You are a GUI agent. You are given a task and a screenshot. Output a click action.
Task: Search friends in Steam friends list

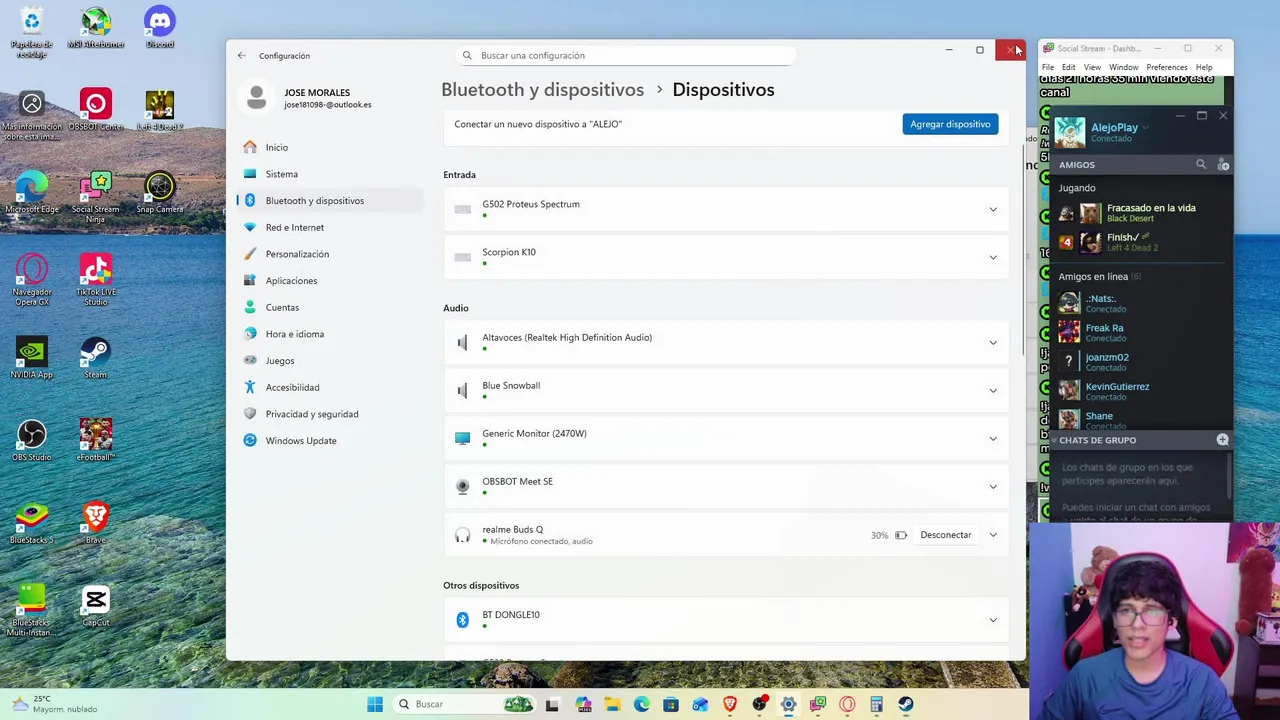(1201, 164)
